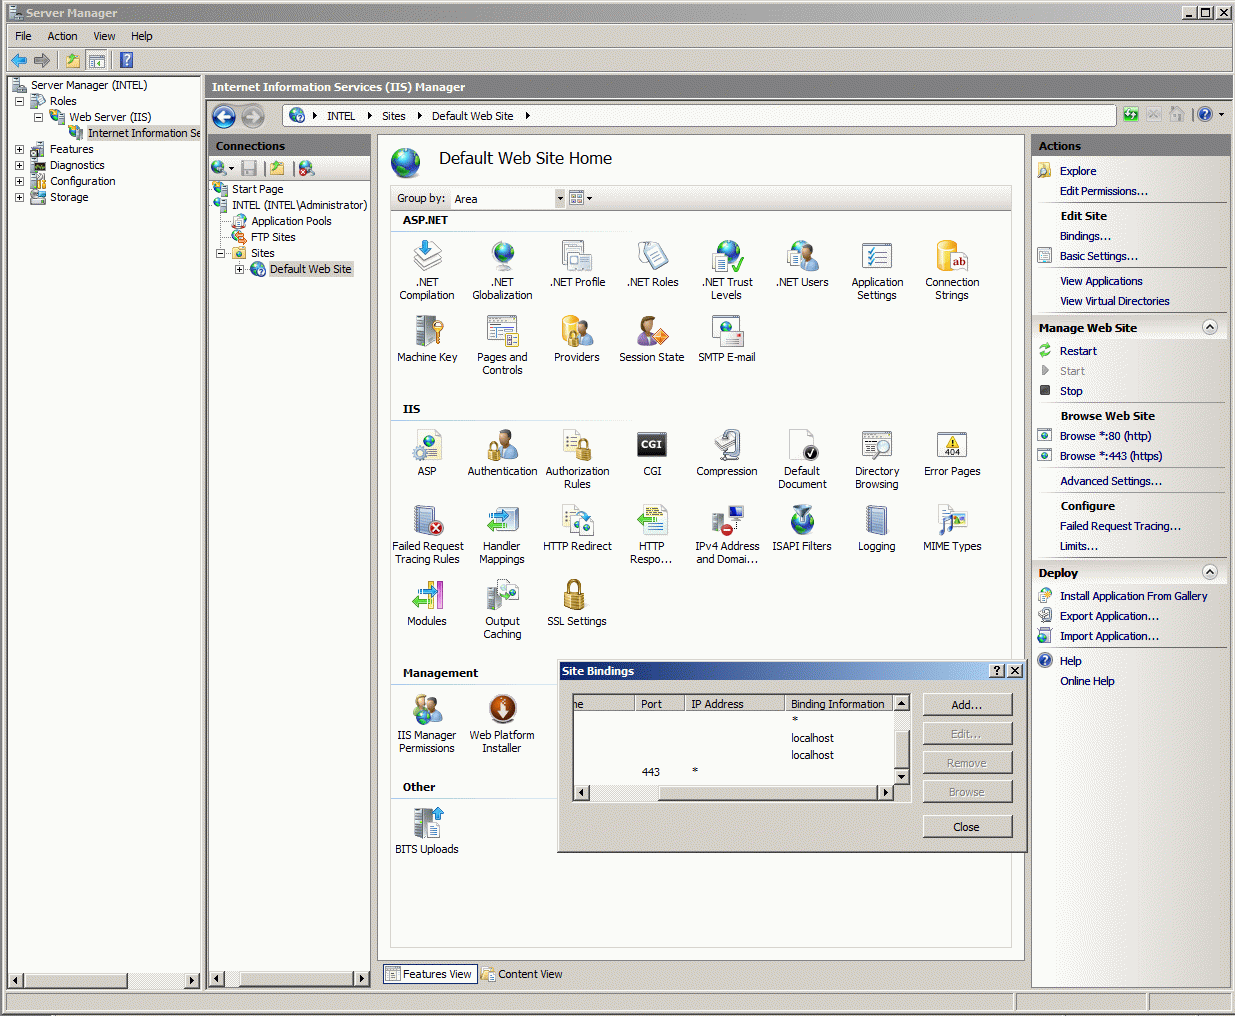Open the .NET Compilation feature
1235x1016 pixels.
point(427,270)
